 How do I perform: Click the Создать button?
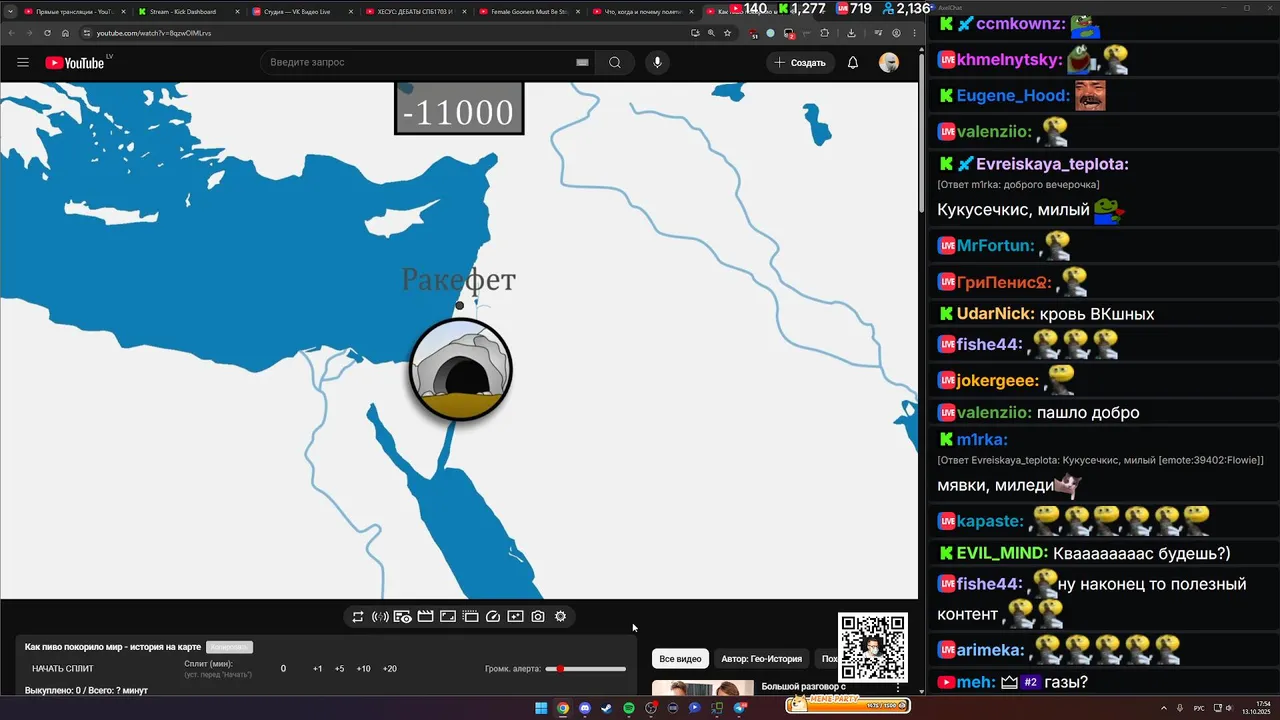tap(800, 62)
